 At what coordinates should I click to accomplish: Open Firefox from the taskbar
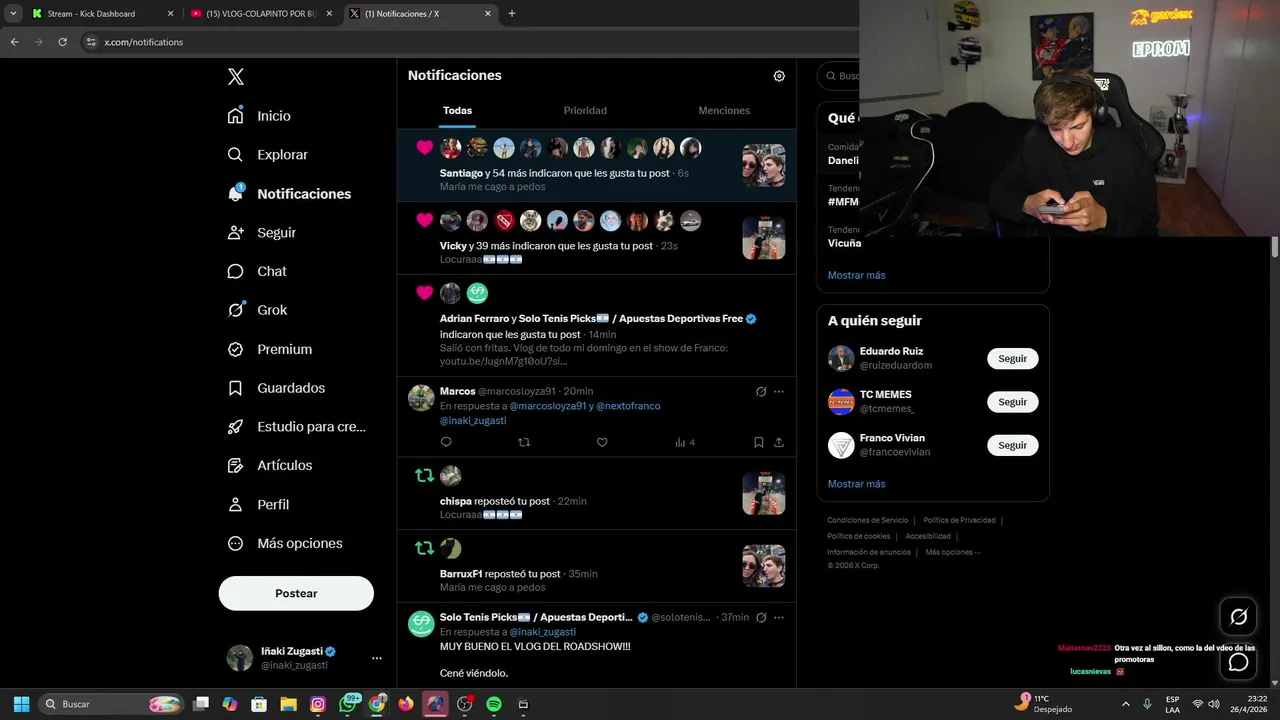click(x=406, y=704)
